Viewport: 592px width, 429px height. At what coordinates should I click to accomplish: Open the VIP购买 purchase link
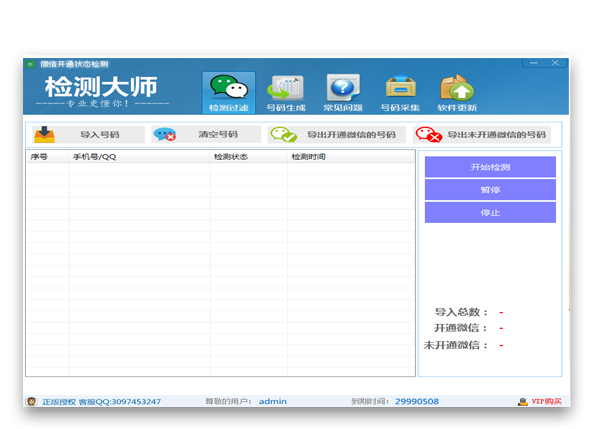547,401
